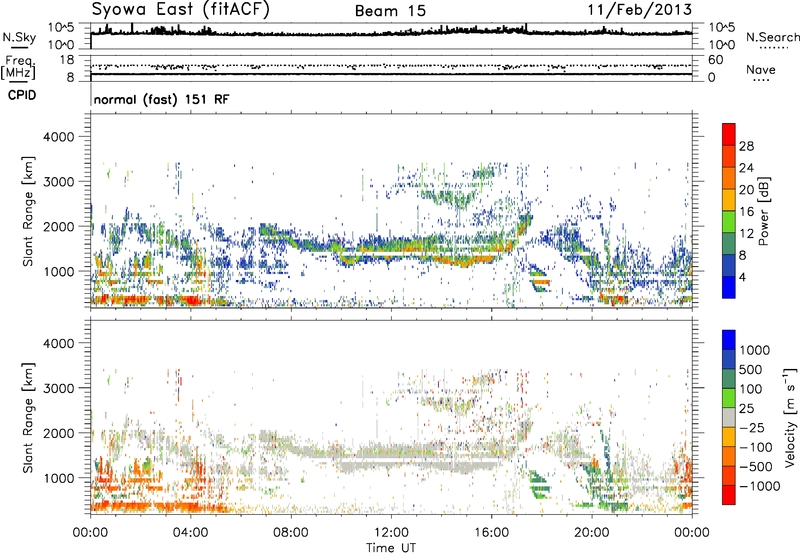Viewport: 800px width, 554px height.
Task: Click the 'CPID' label
Action: click(x=22, y=95)
